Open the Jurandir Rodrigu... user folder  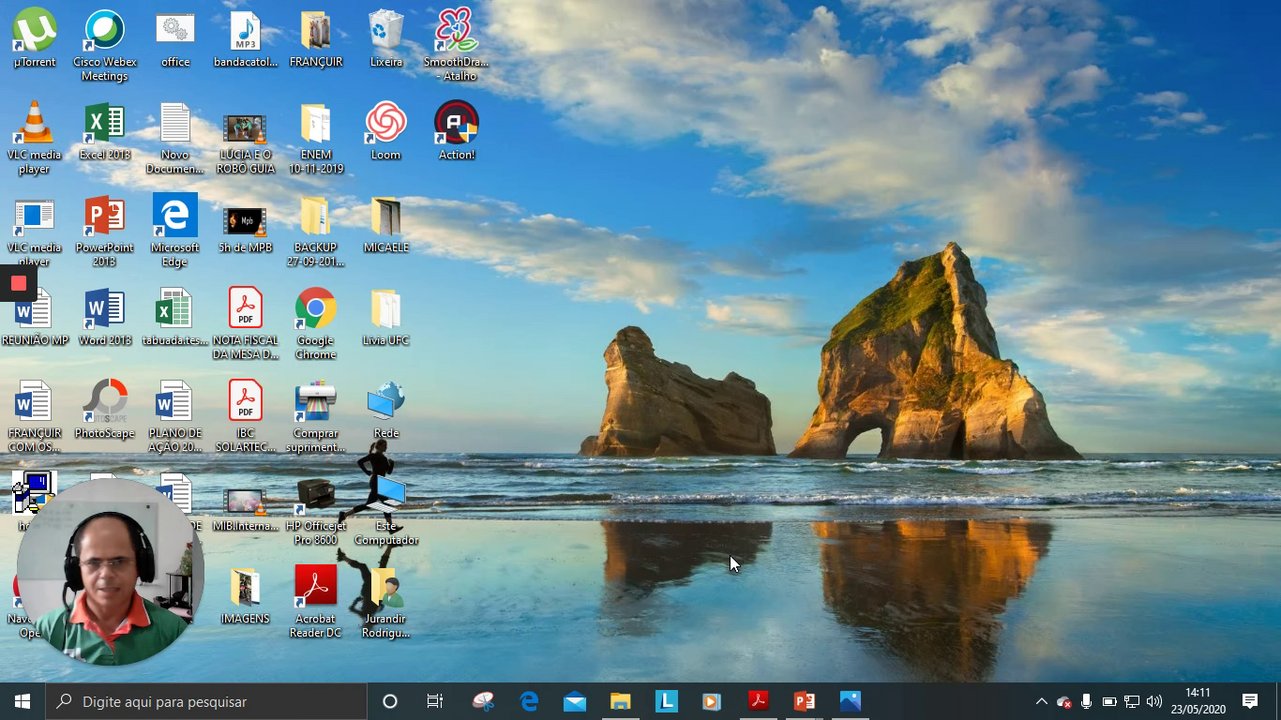(386, 603)
